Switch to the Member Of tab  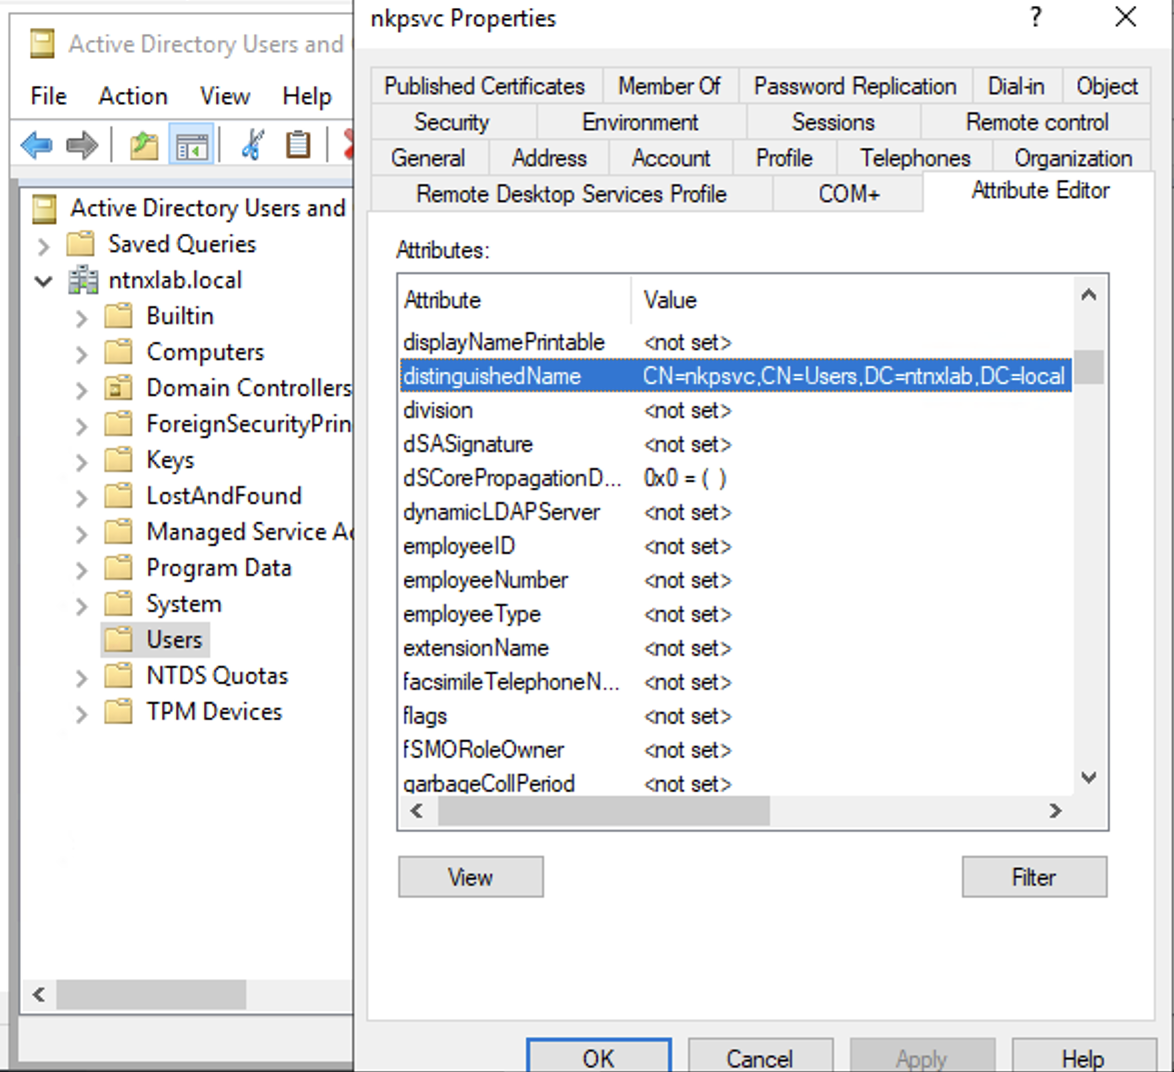669,86
